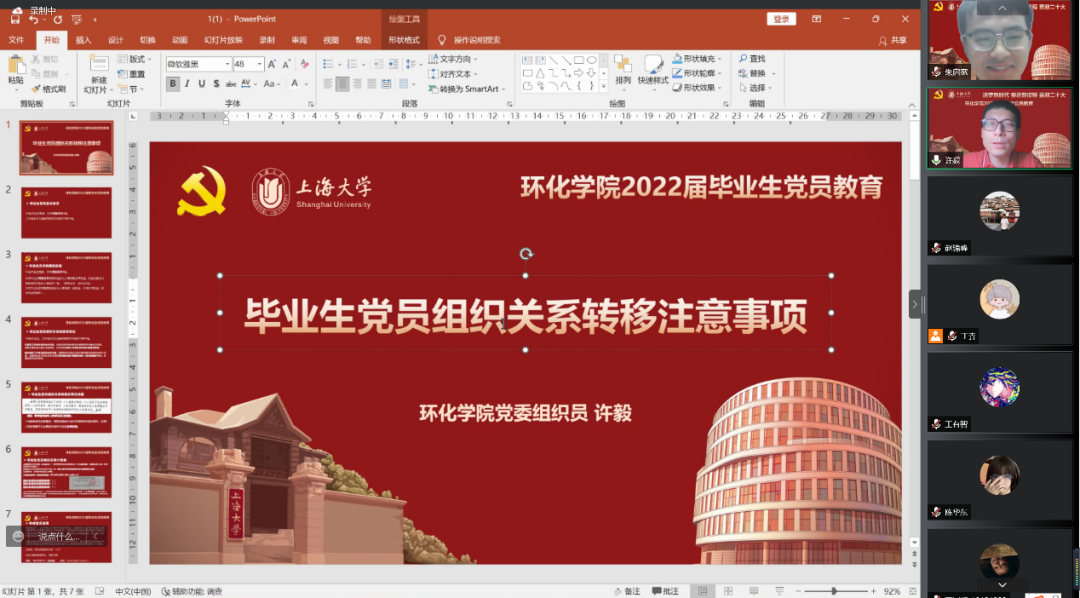This screenshot has height=598, width=1080.
Task: Switch to slide sorter view icon
Action: coord(729,591)
